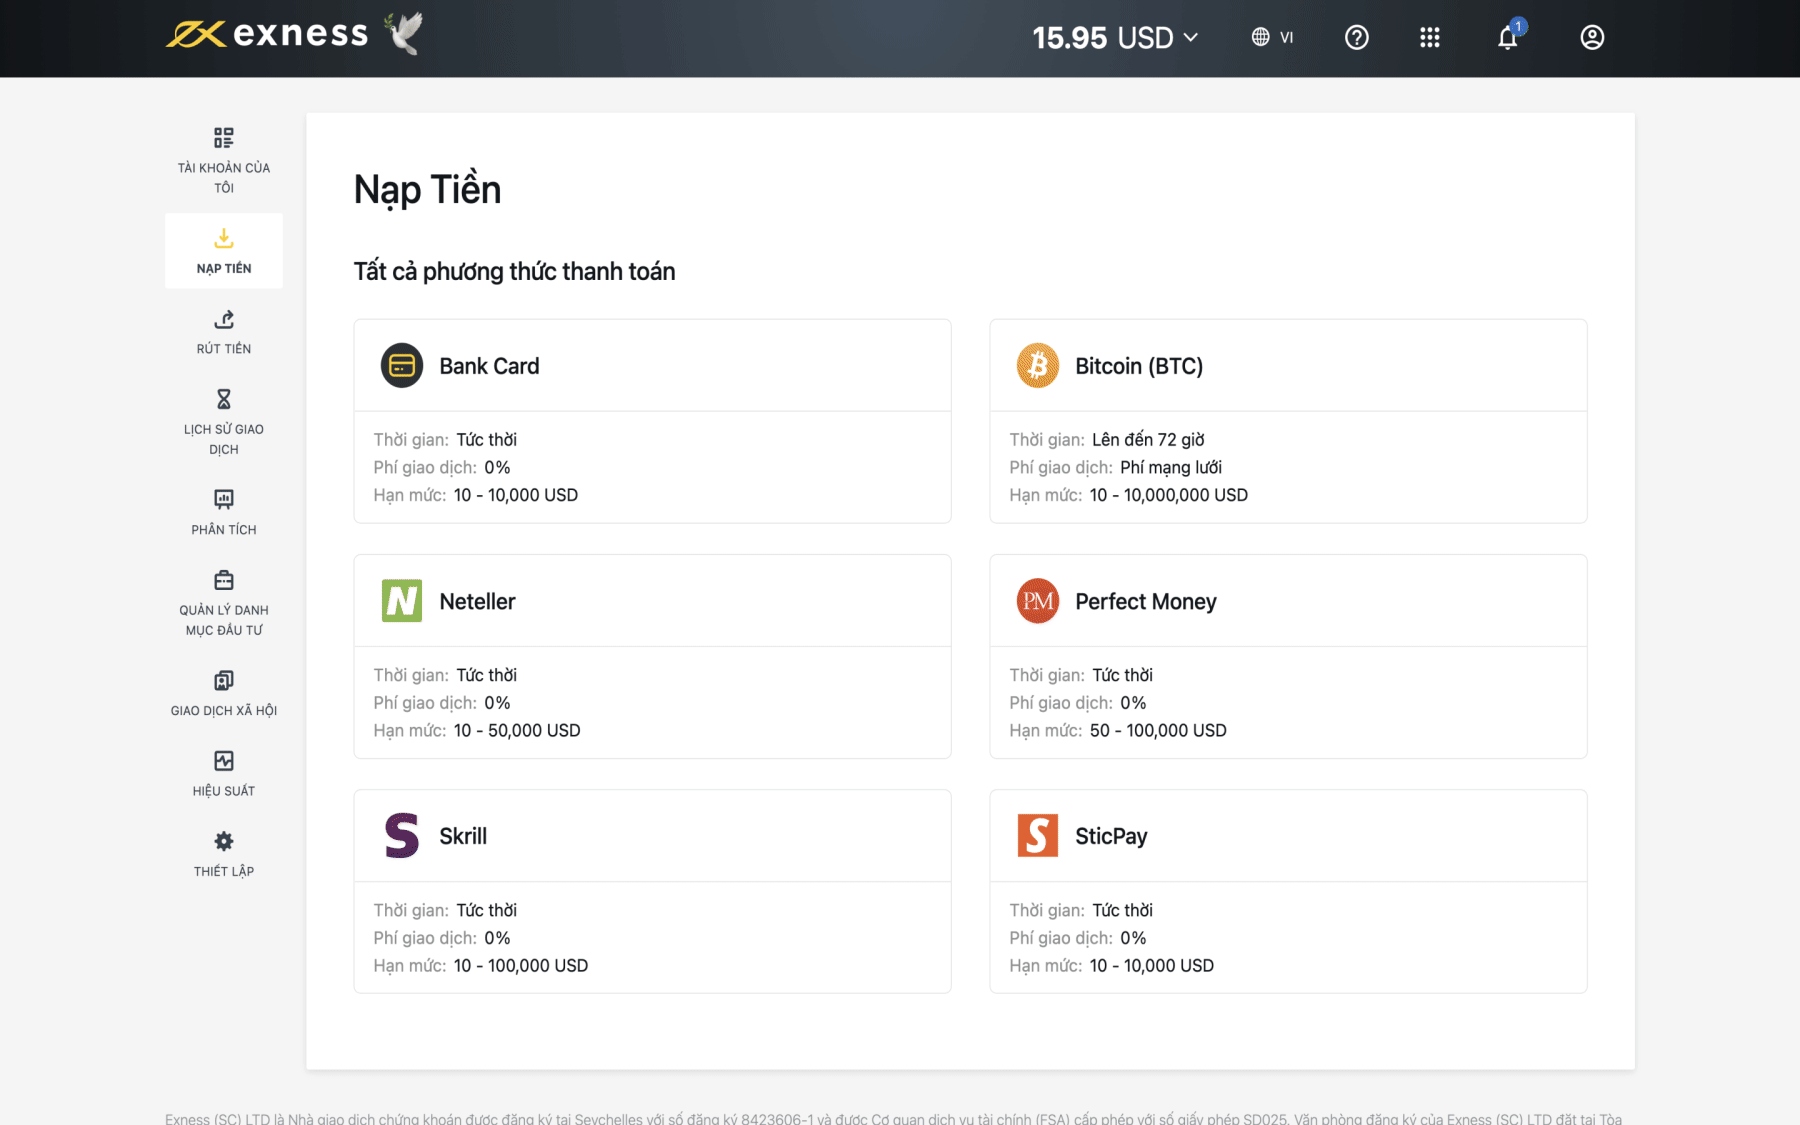Viewport: 1800px width, 1125px height.
Task: Click the Bitcoin logo icon
Action: pyautogui.click(x=1038, y=365)
